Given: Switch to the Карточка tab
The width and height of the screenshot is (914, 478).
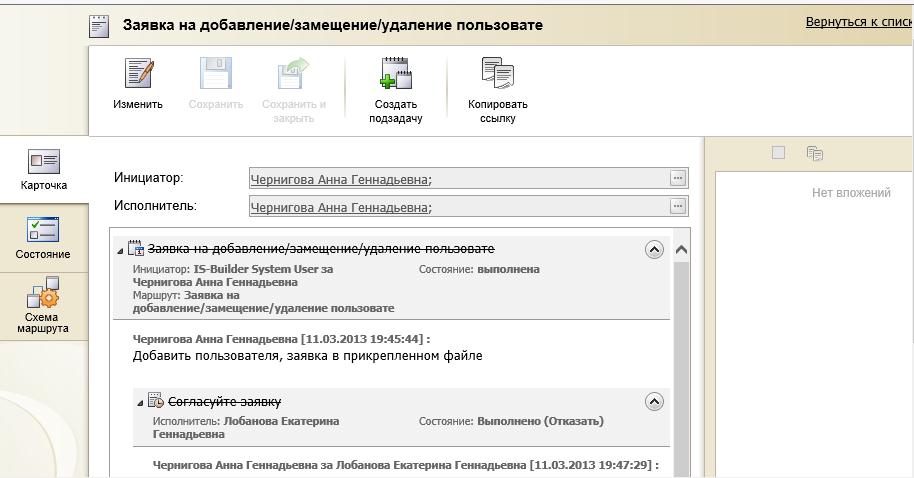Looking at the screenshot, I should coord(44,169).
